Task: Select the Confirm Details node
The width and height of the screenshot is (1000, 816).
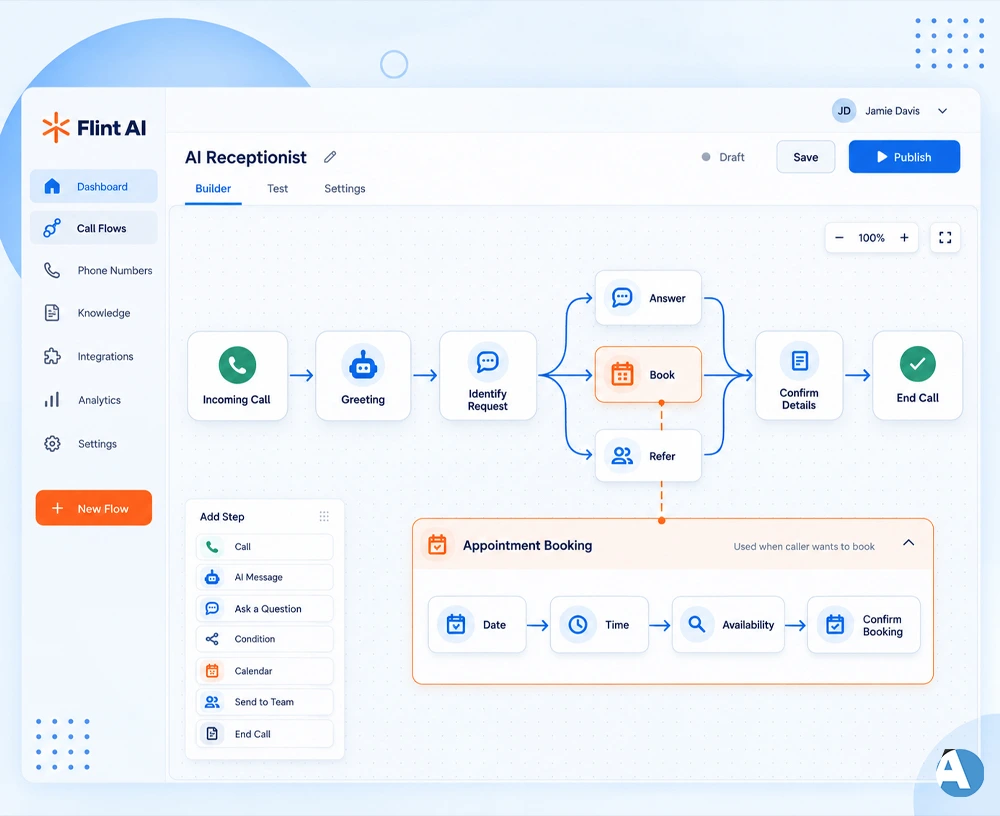Action: [799, 375]
